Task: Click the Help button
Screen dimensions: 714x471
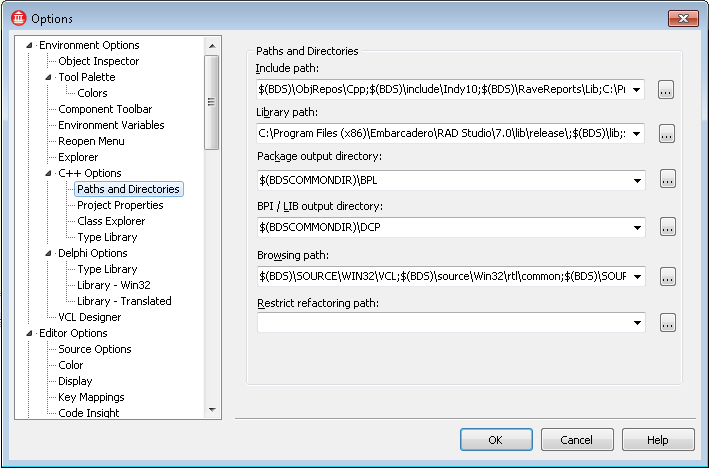Action: (x=657, y=440)
